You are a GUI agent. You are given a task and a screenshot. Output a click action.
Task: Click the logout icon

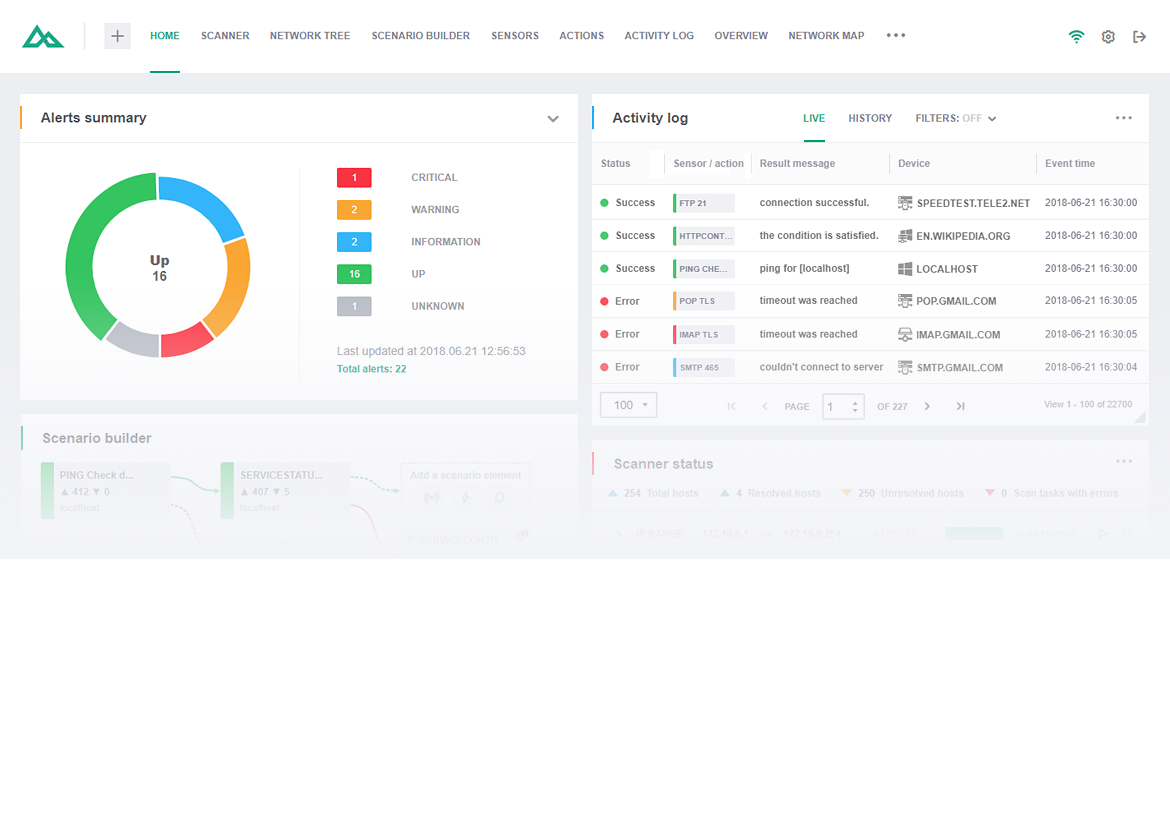pyautogui.click(x=1139, y=37)
